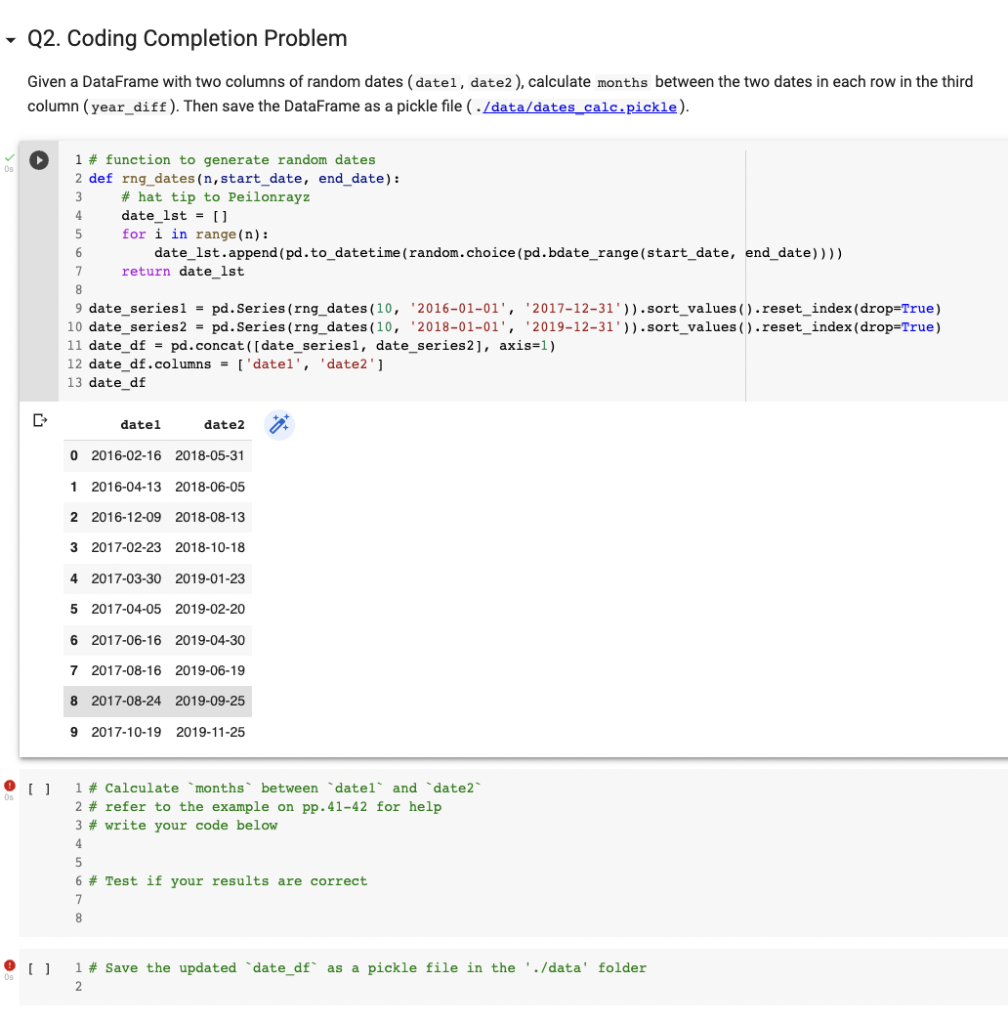Click the error icon on the months calculation cell
Viewport: 1008px width, 1024px height.
(9, 786)
